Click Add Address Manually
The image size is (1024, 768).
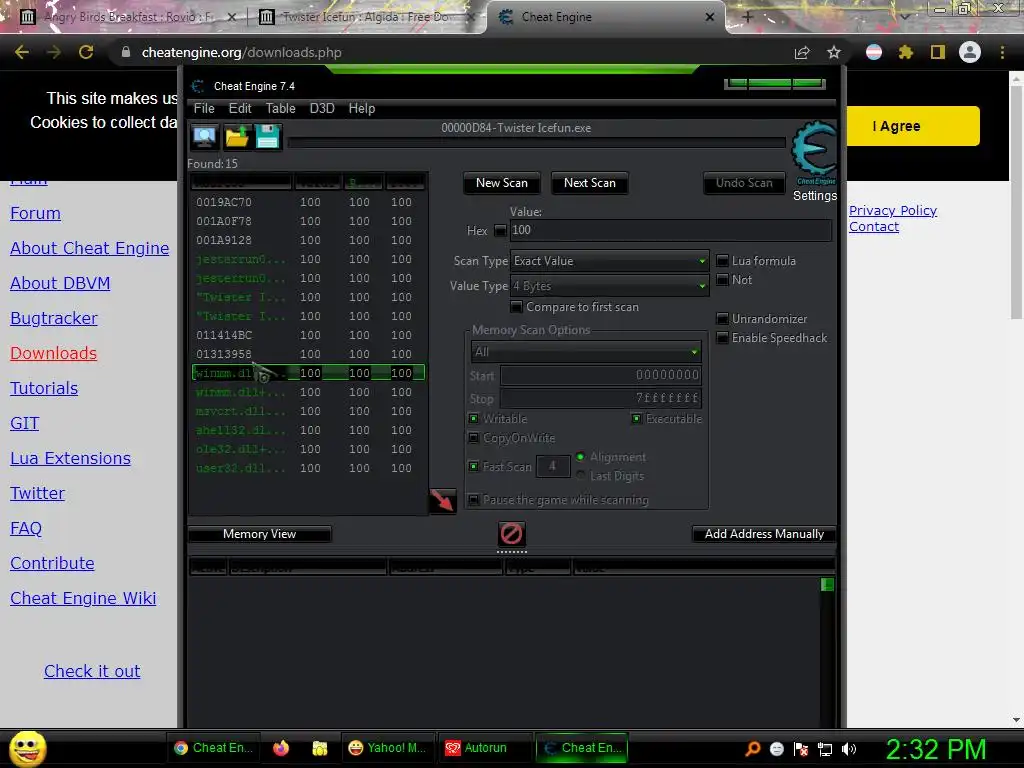[764, 534]
